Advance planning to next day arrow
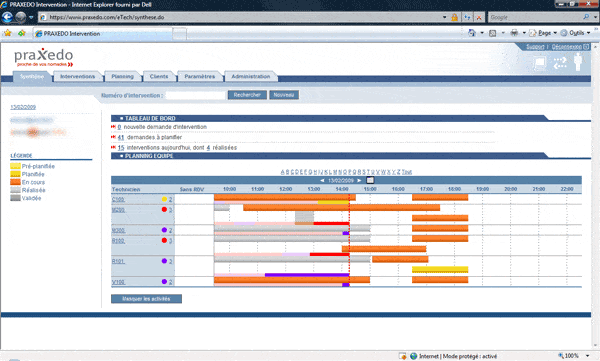 point(359,180)
